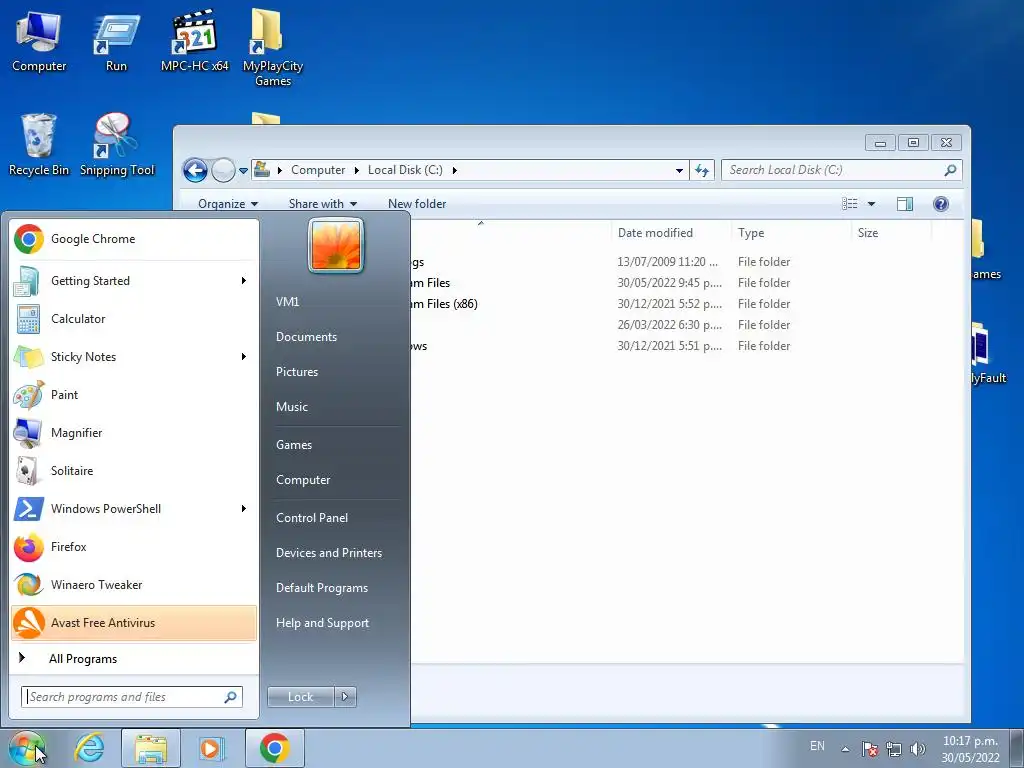Open shutdown options arrow beside Lock
1024x768 pixels.
pos(345,697)
